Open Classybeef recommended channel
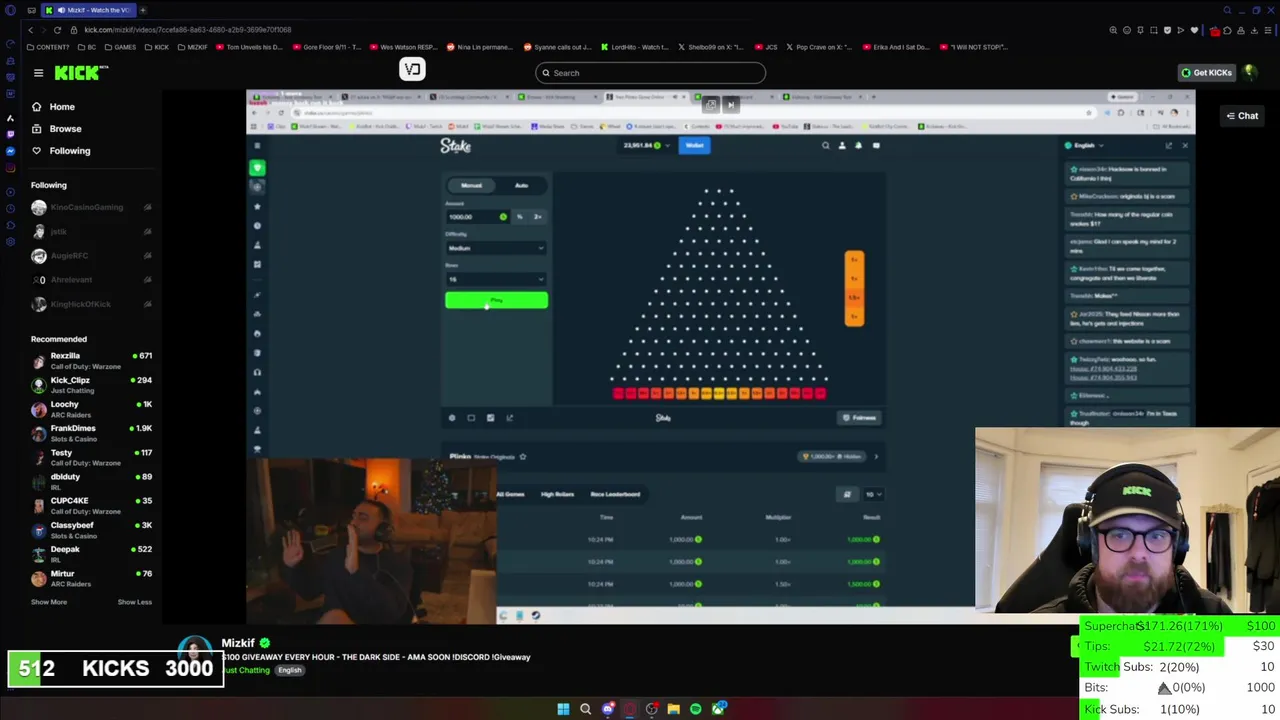1280x720 pixels. pos(91,530)
